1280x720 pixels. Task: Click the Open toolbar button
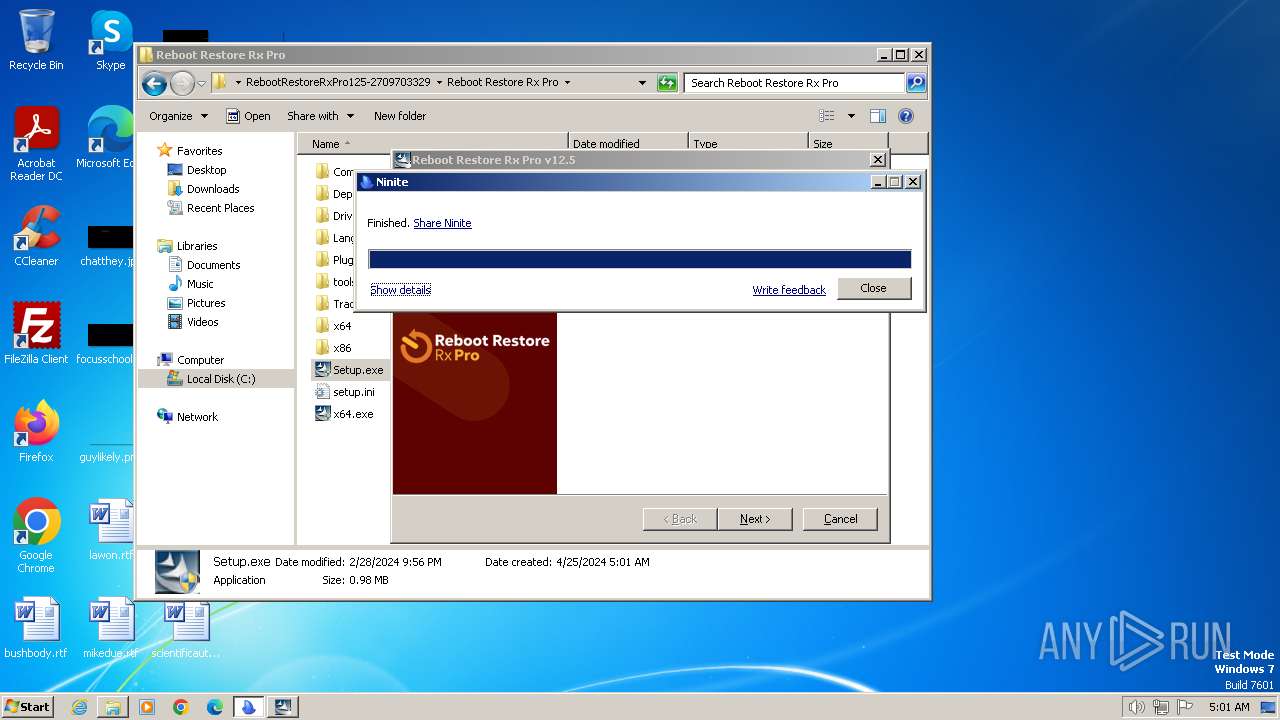point(248,116)
